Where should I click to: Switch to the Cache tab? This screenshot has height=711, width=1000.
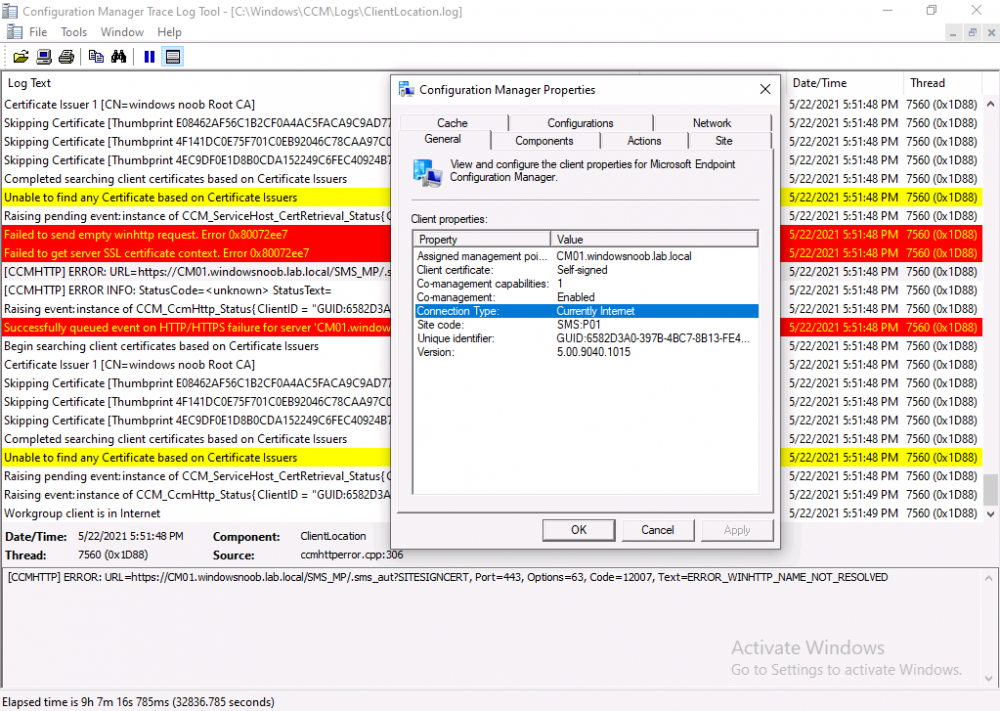pyautogui.click(x=453, y=122)
